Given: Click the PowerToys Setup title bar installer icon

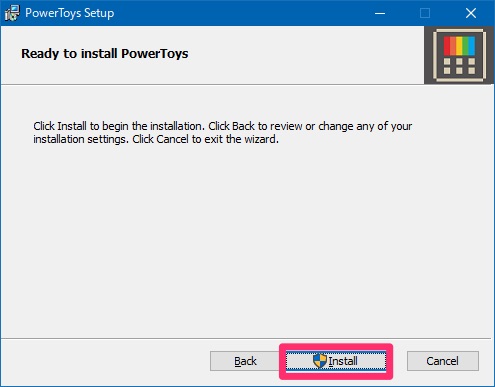Looking at the screenshot, I should coord(12,13).
